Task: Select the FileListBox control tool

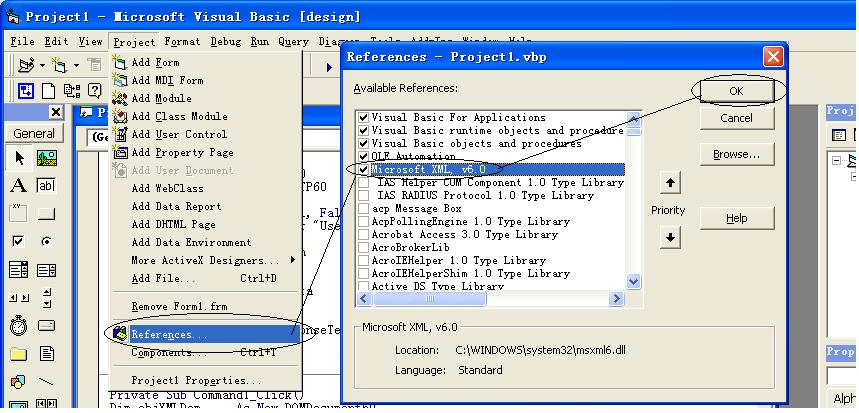Action: 47,354
